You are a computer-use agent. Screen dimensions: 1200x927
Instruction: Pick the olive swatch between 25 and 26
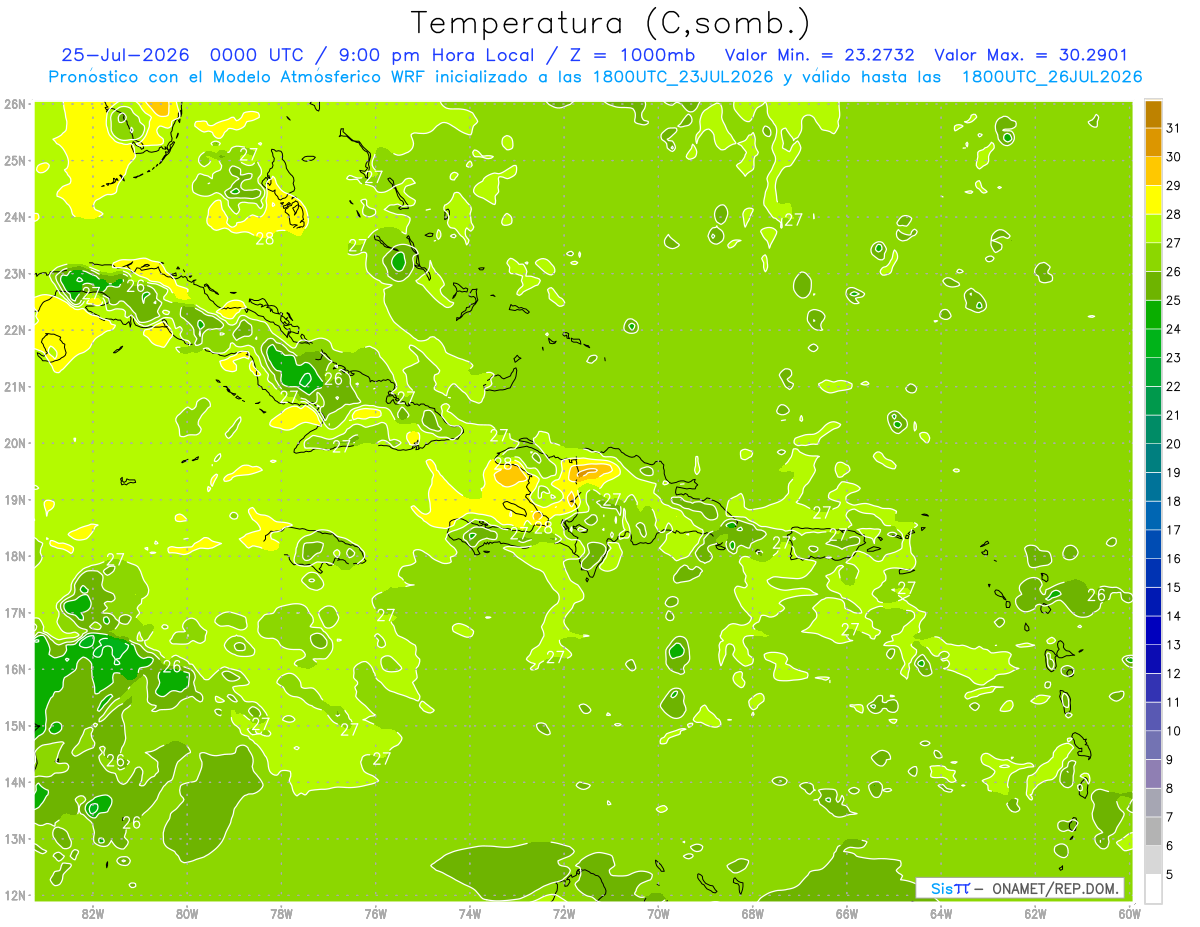coord(1153,285)
